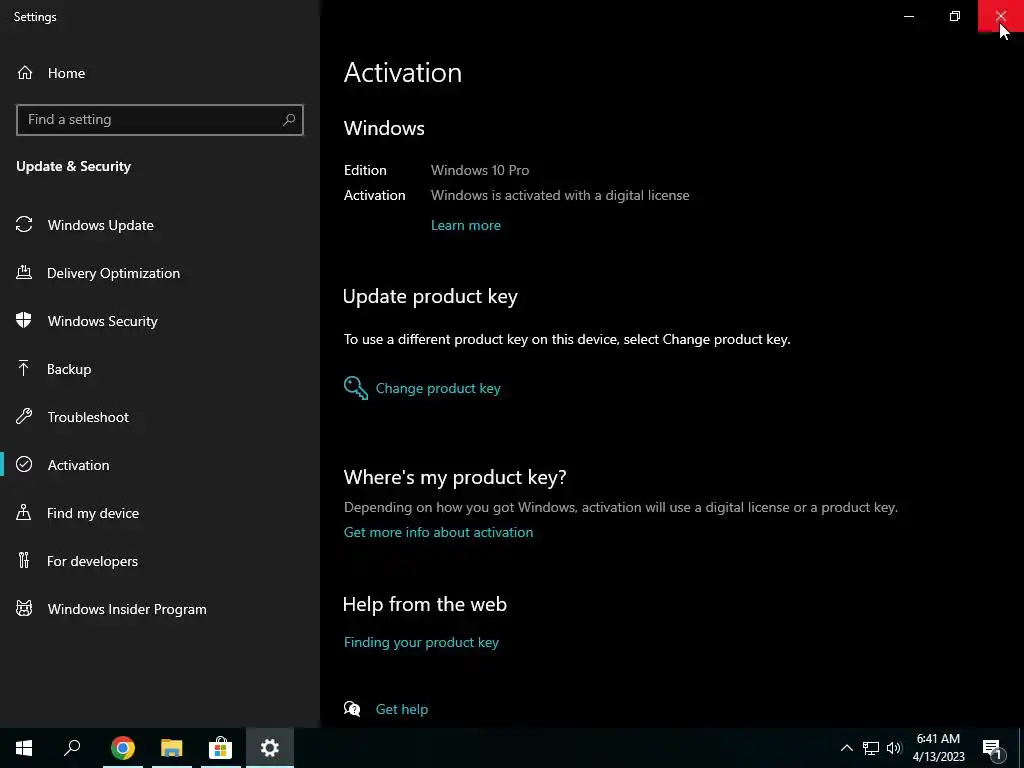Click the Find my device person icon
1024x768 pixels.
tap(24, 513)
